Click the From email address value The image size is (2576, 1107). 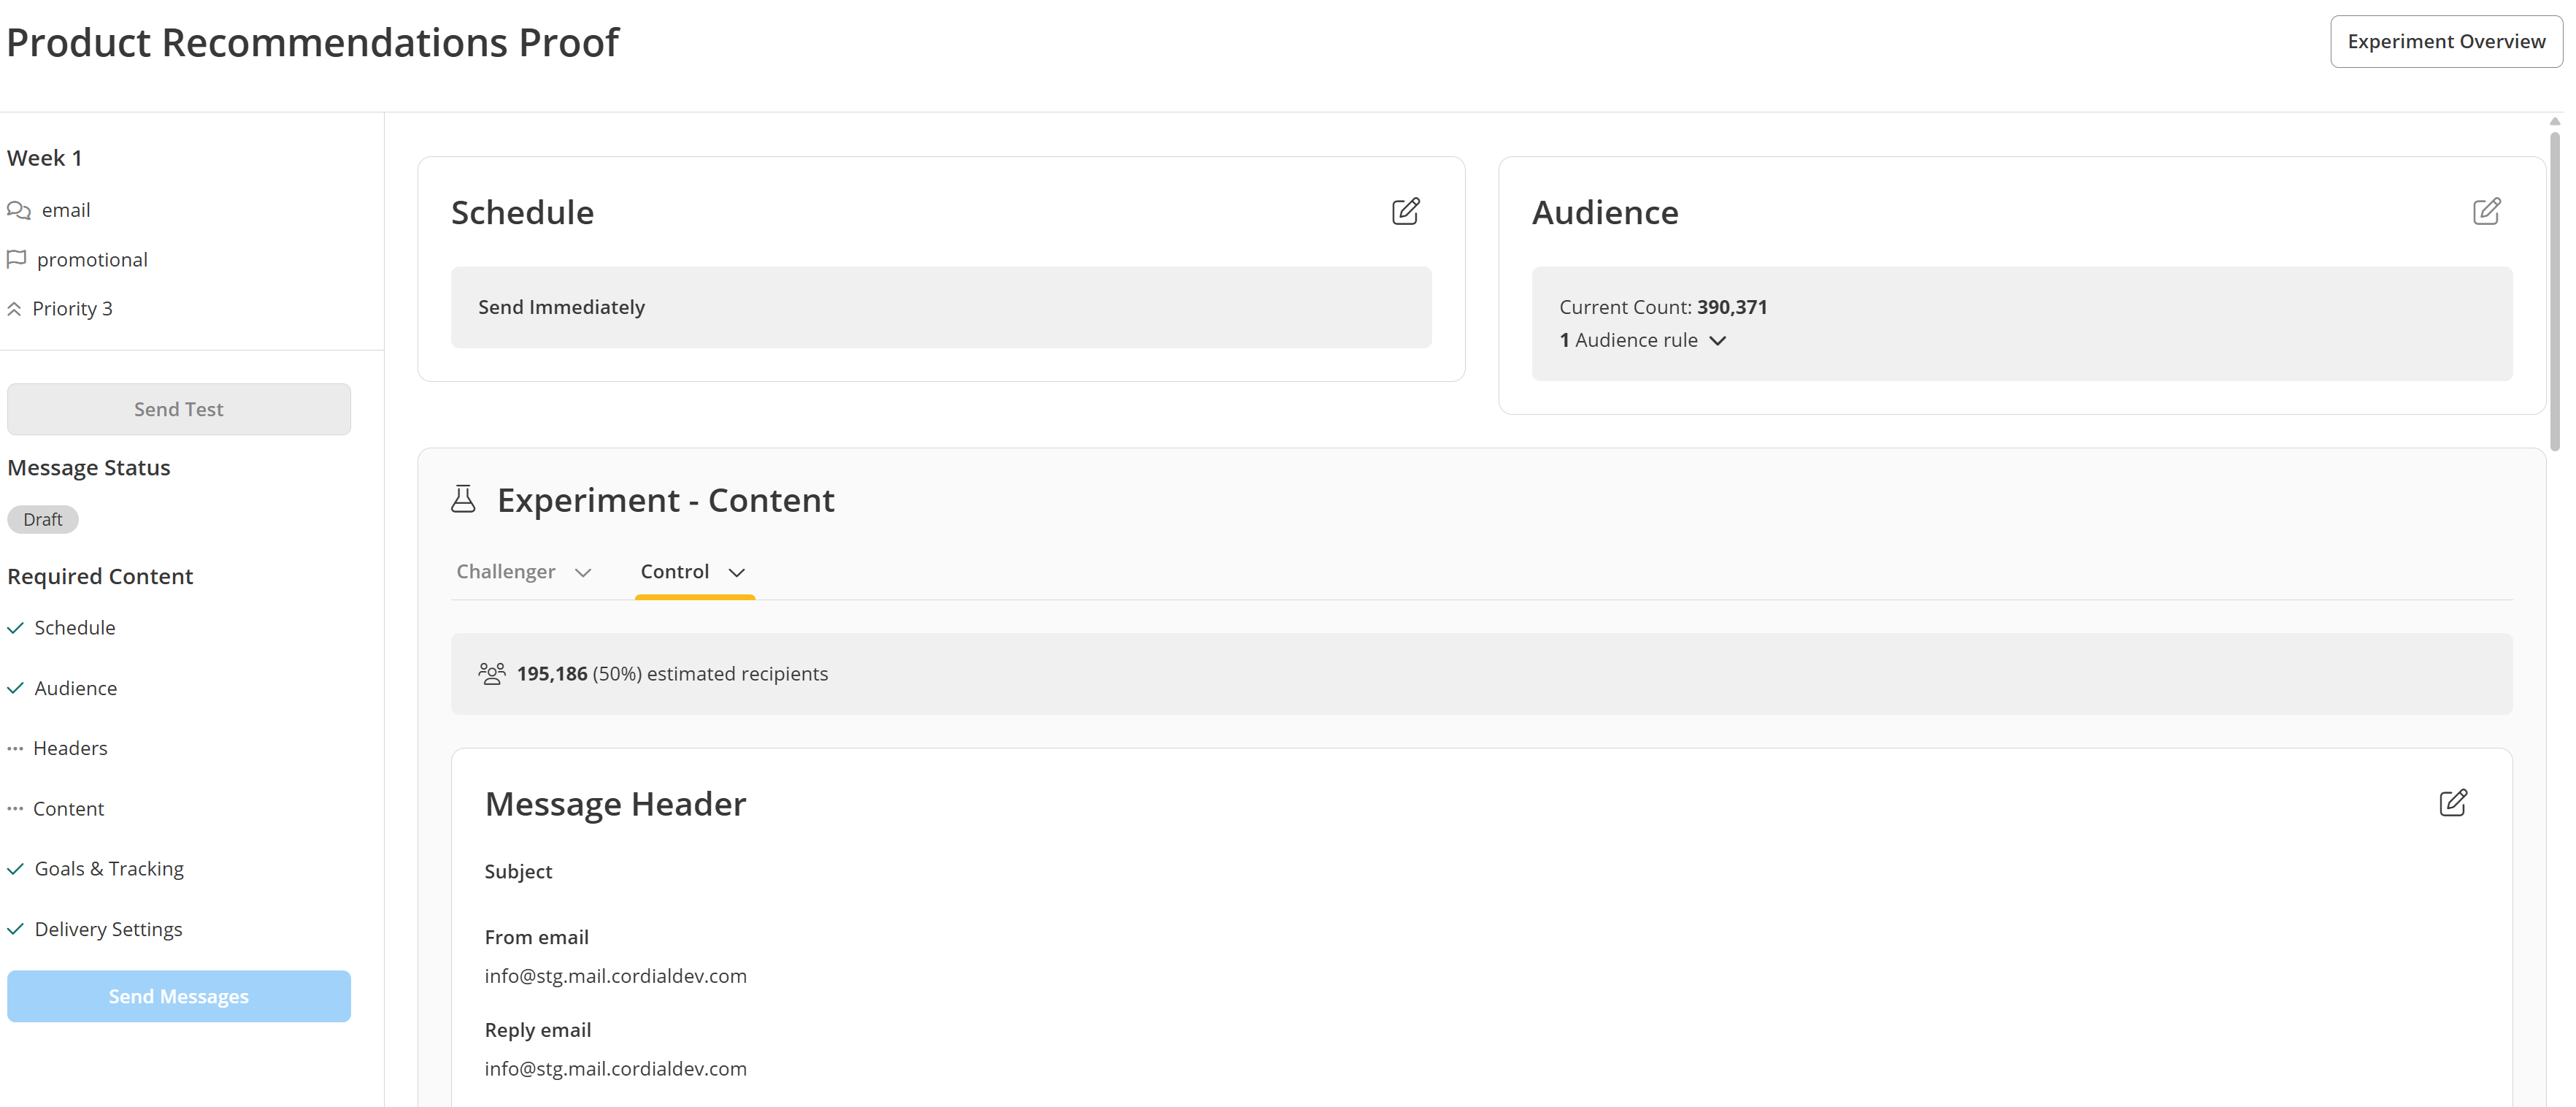(615, 976)
